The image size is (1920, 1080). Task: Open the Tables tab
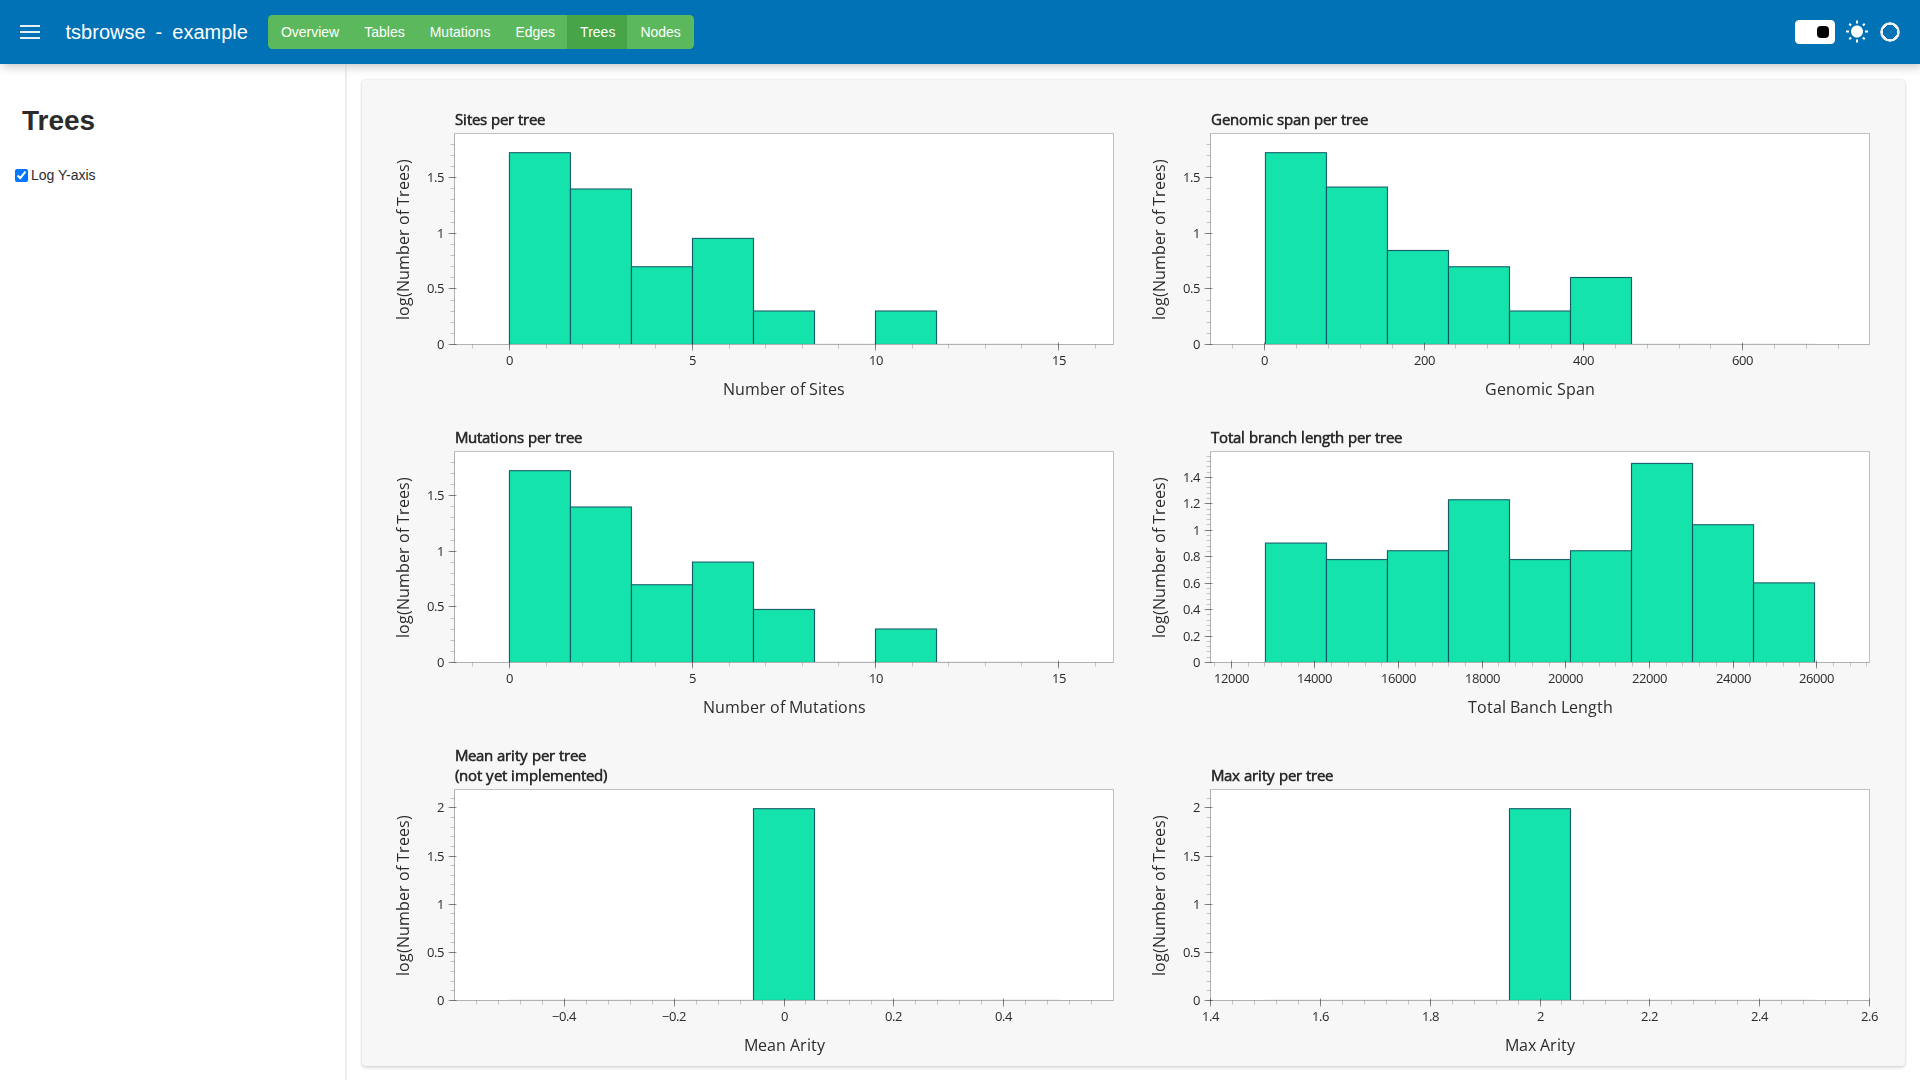pyautogui.click(x=384, y=32)
